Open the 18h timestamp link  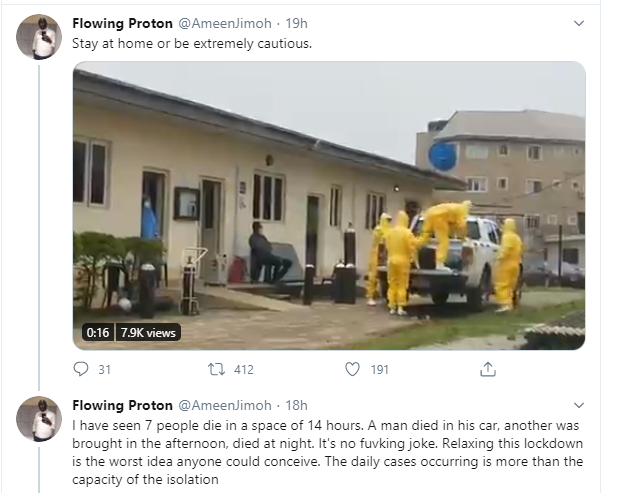click(x=296, y=405)
